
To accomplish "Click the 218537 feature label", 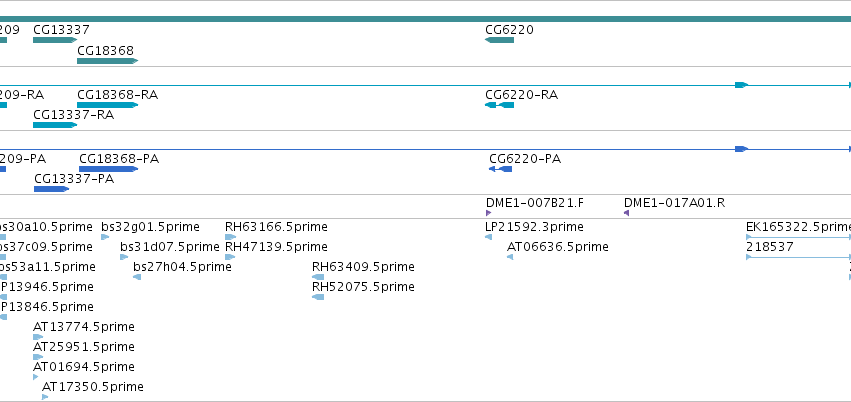I will click(770, 247).
